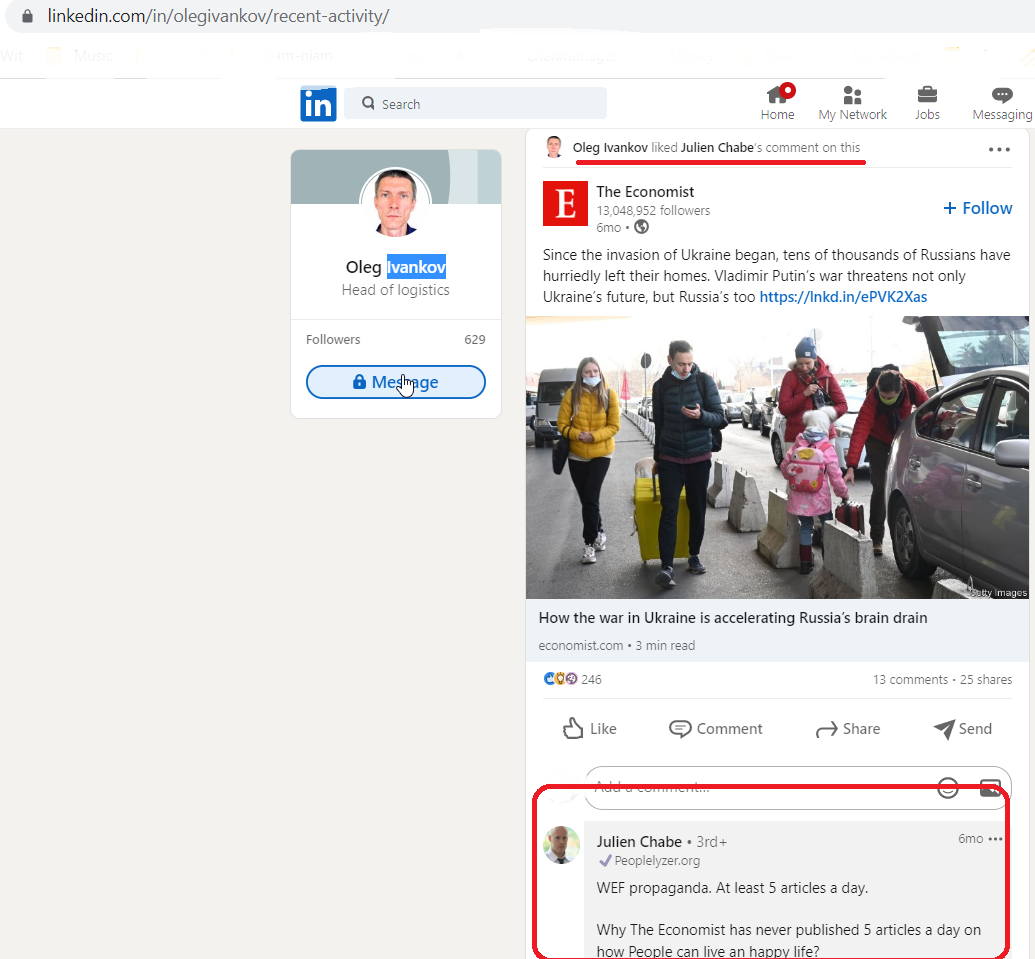Viewport: 1035px width, 959px height.
Task: Follow The Economist
Action: pyautogui.click(x=978, y=208)
